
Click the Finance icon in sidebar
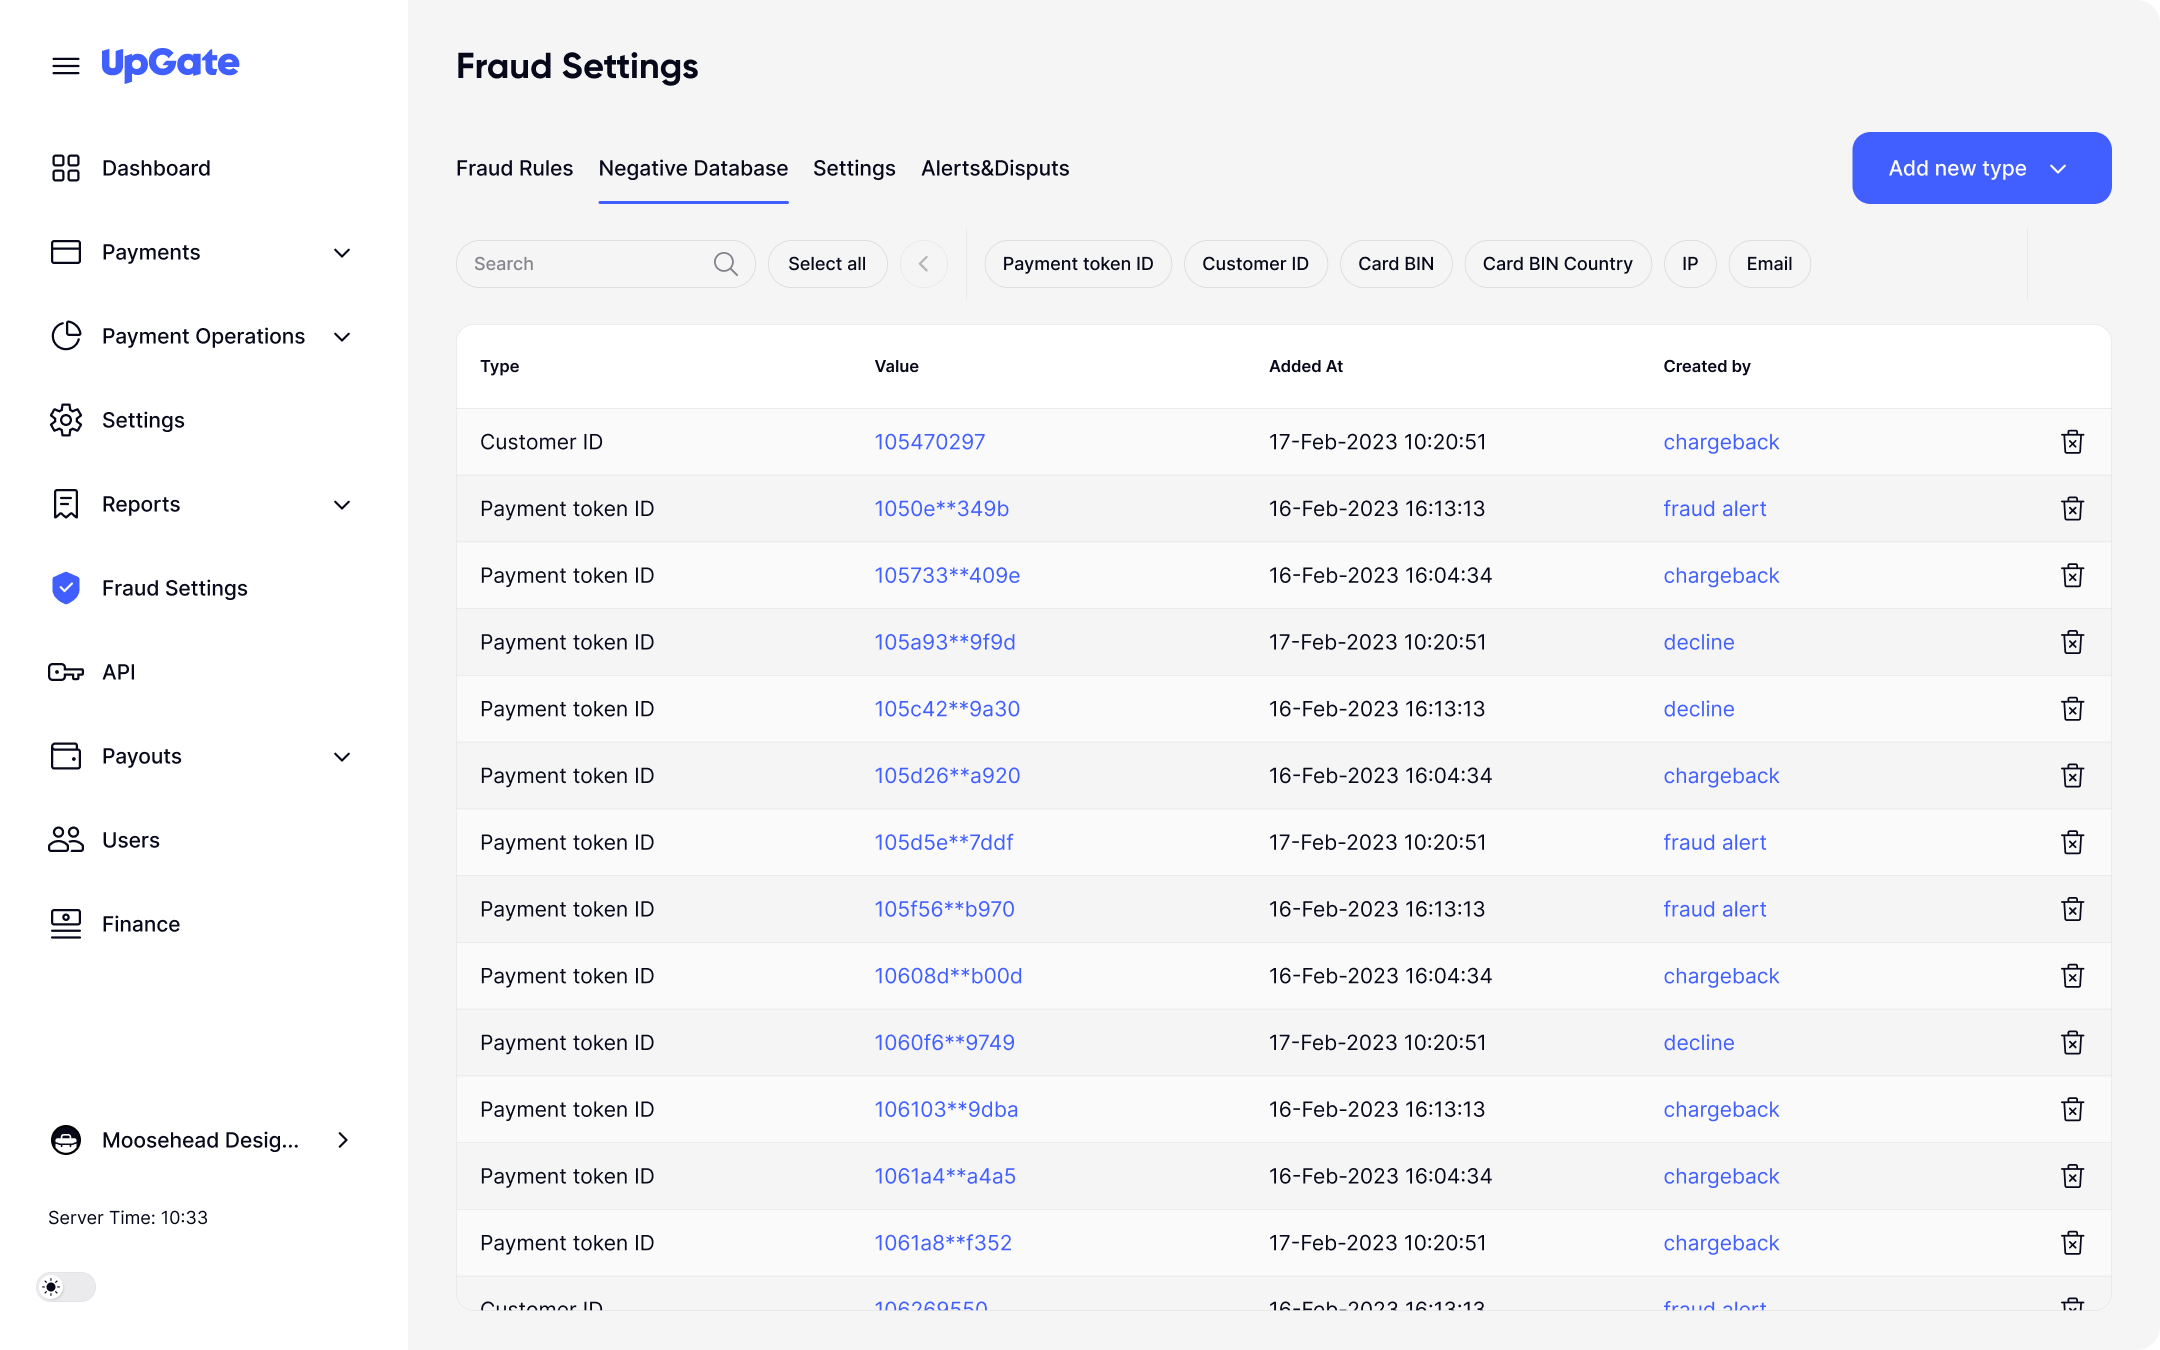click(65, 924)
